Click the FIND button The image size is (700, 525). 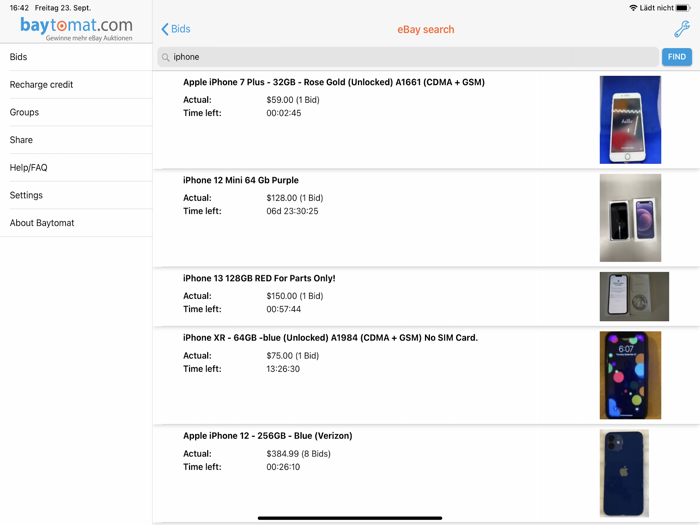click(x=677, y=57)
